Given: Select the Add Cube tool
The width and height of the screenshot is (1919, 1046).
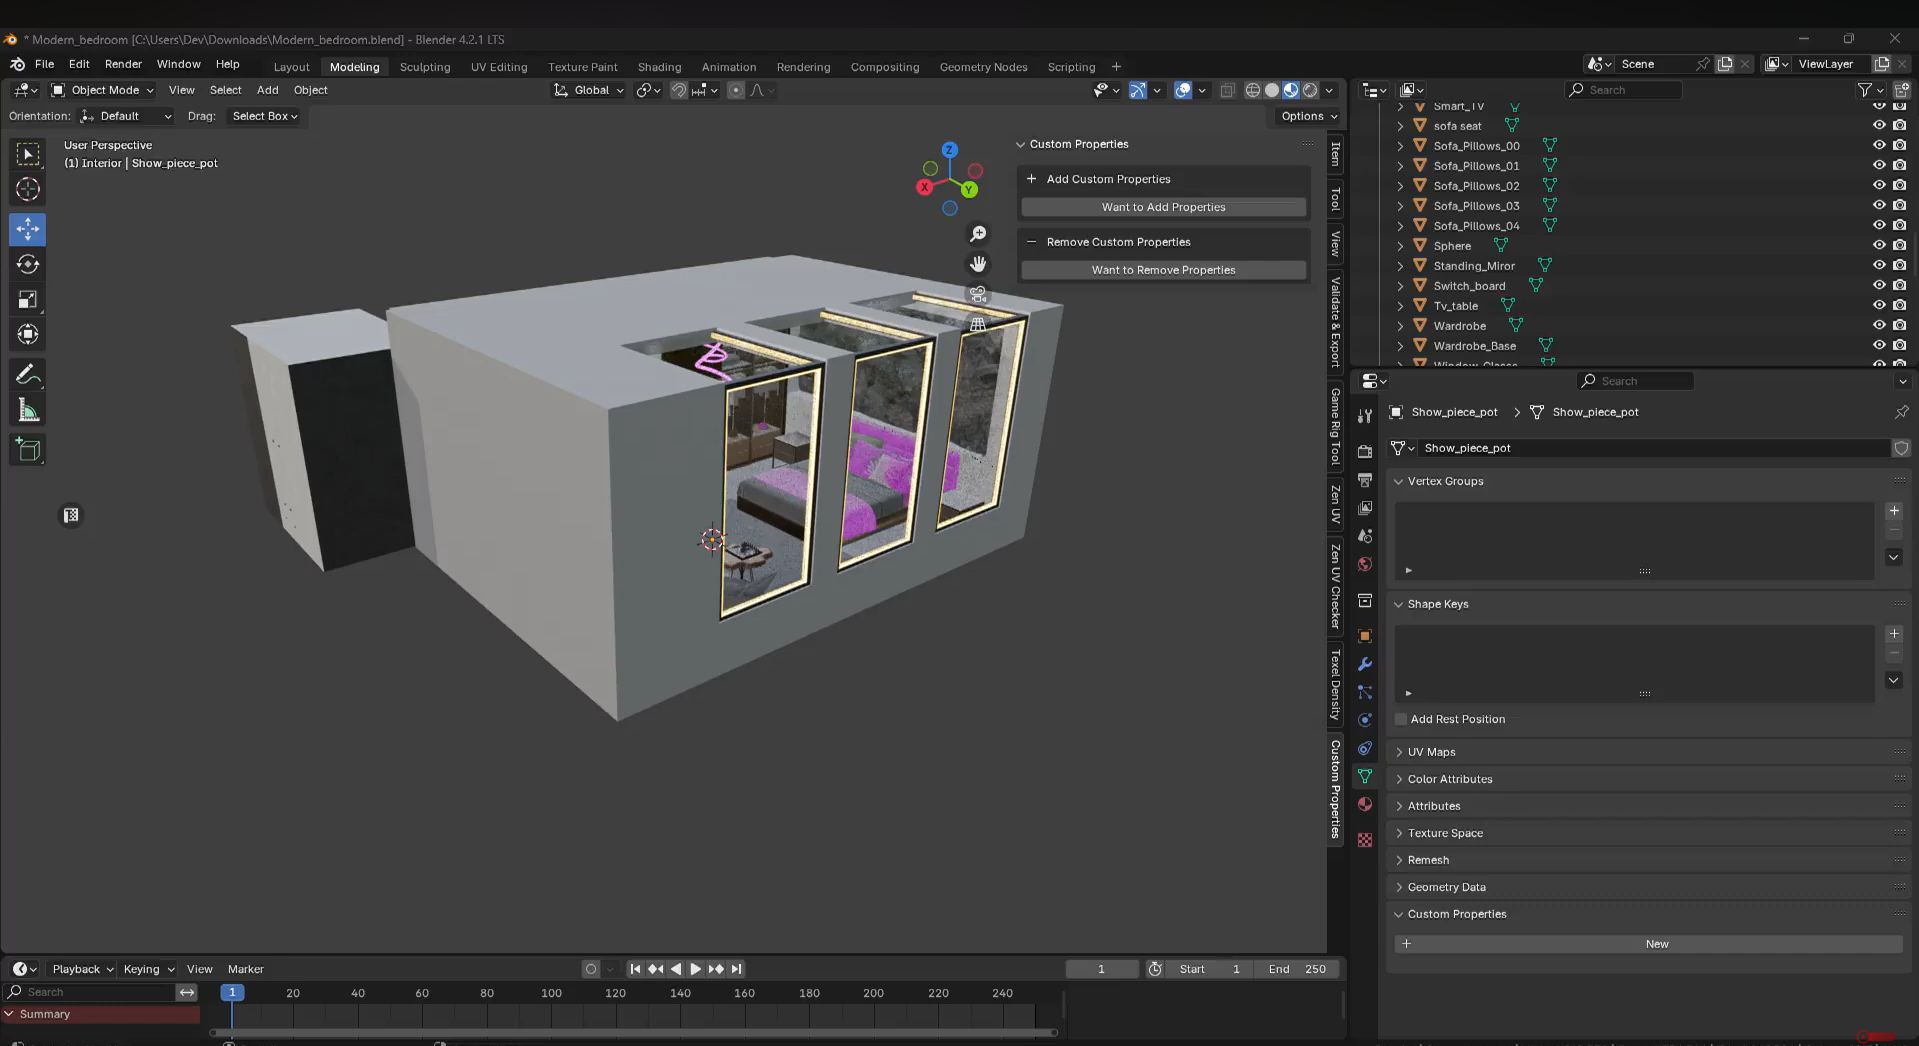Looking at the screenshot, I should pos(28,450).
